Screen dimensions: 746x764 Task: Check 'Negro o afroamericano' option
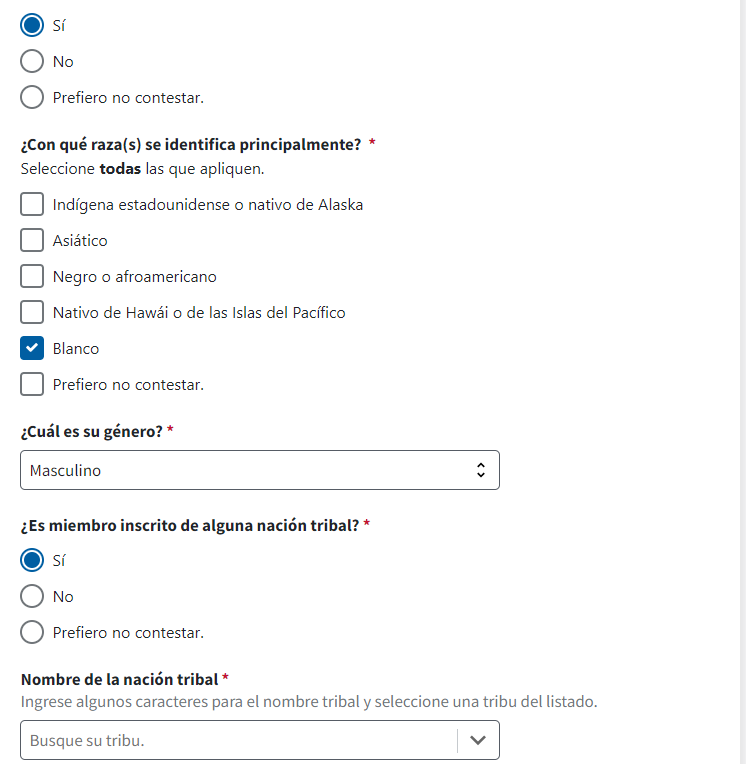coord(32,276)
